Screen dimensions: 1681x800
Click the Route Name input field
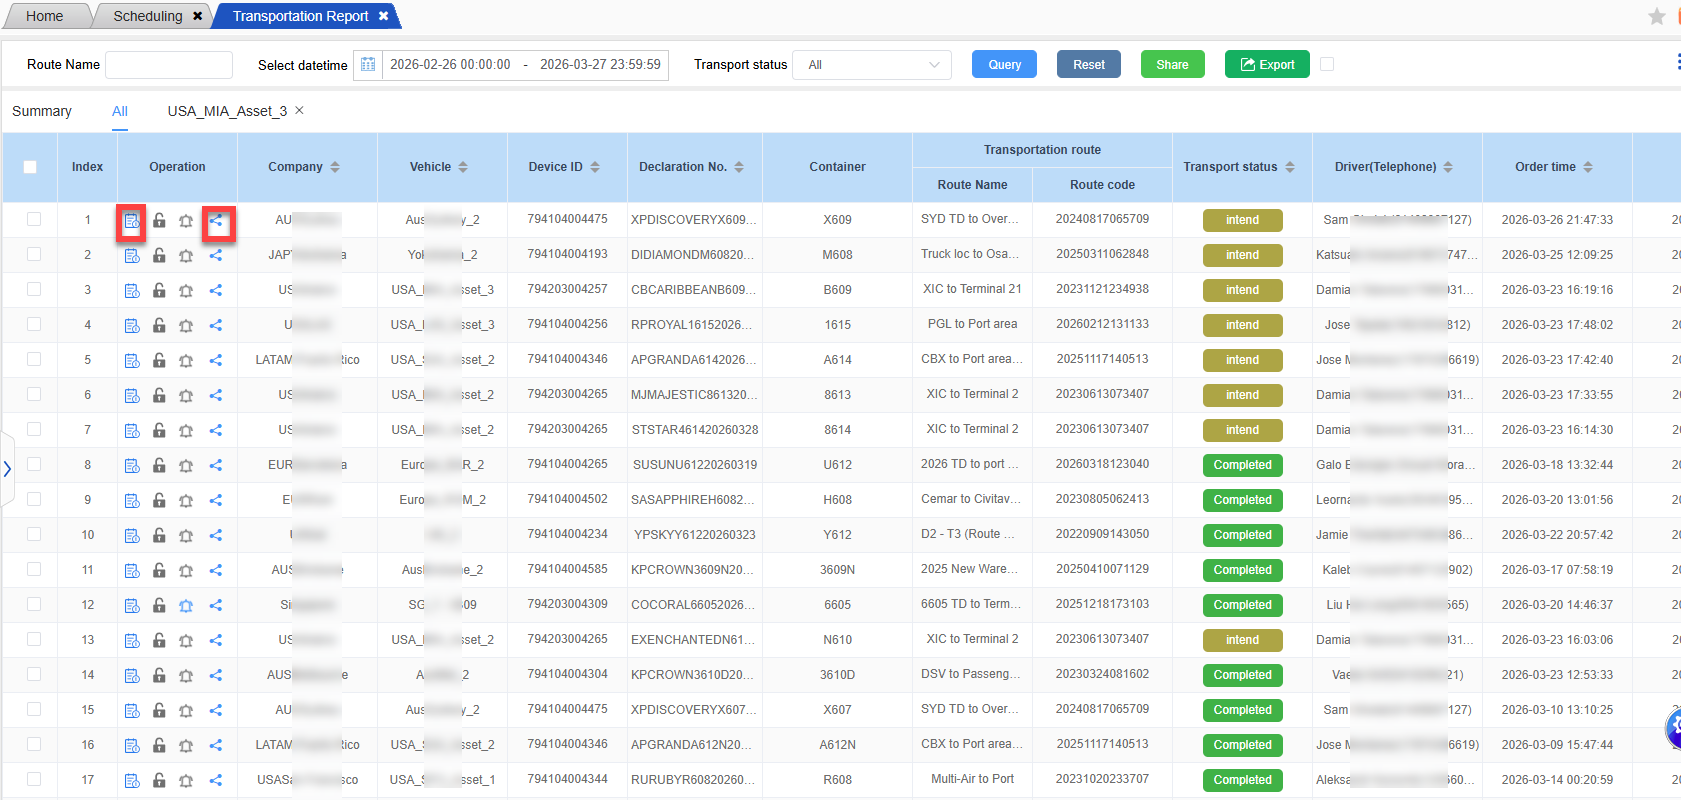[169, 65]
